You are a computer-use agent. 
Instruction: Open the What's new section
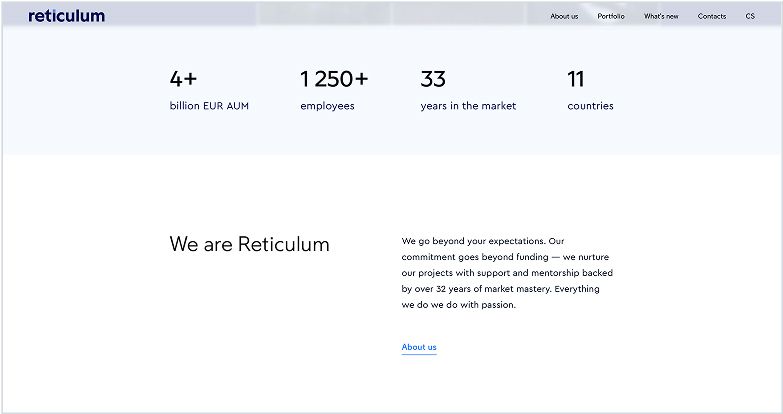pos(661,17)
